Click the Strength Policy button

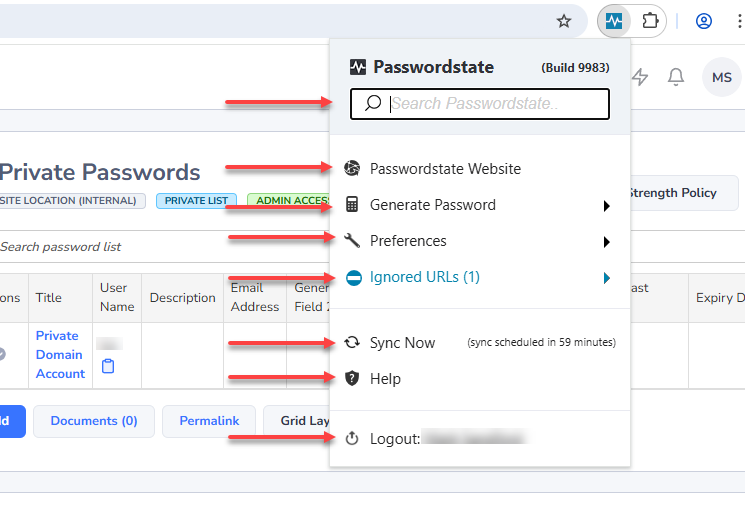point(684,193)
